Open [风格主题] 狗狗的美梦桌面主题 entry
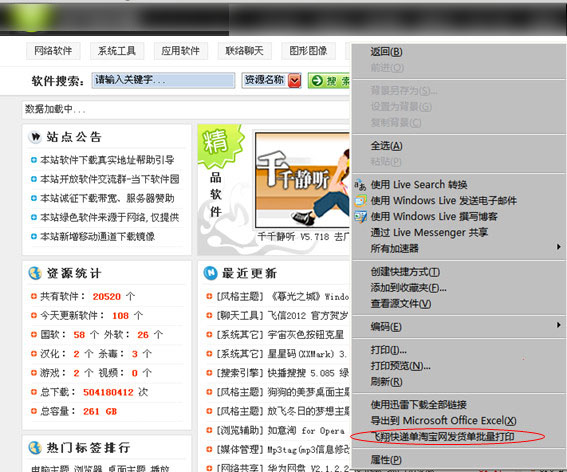The width and height of the screenshot is (567, 472). [283, 392]
